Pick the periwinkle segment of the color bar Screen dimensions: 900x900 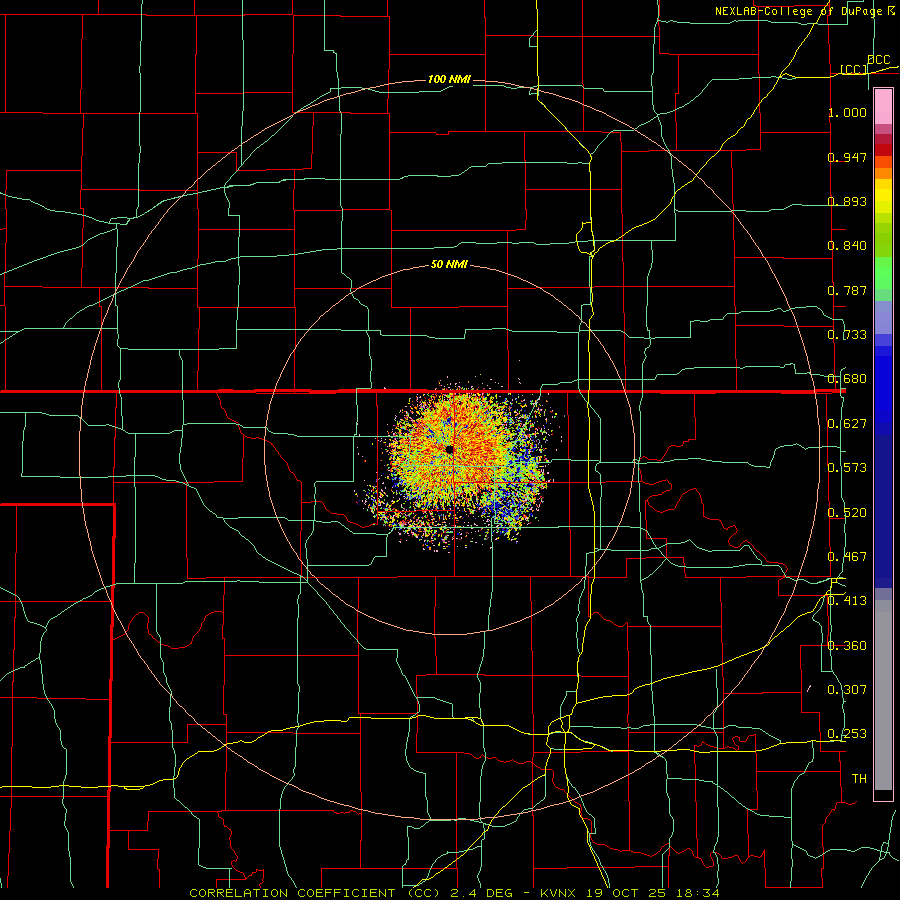883,317
